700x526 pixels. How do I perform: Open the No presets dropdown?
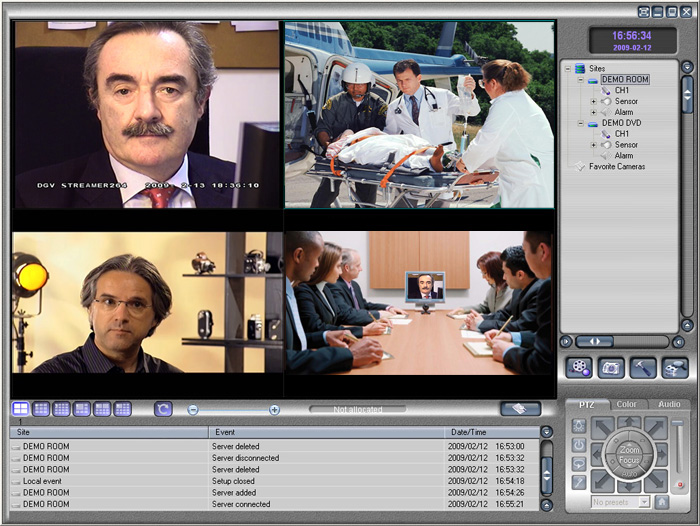coord(621,502)
